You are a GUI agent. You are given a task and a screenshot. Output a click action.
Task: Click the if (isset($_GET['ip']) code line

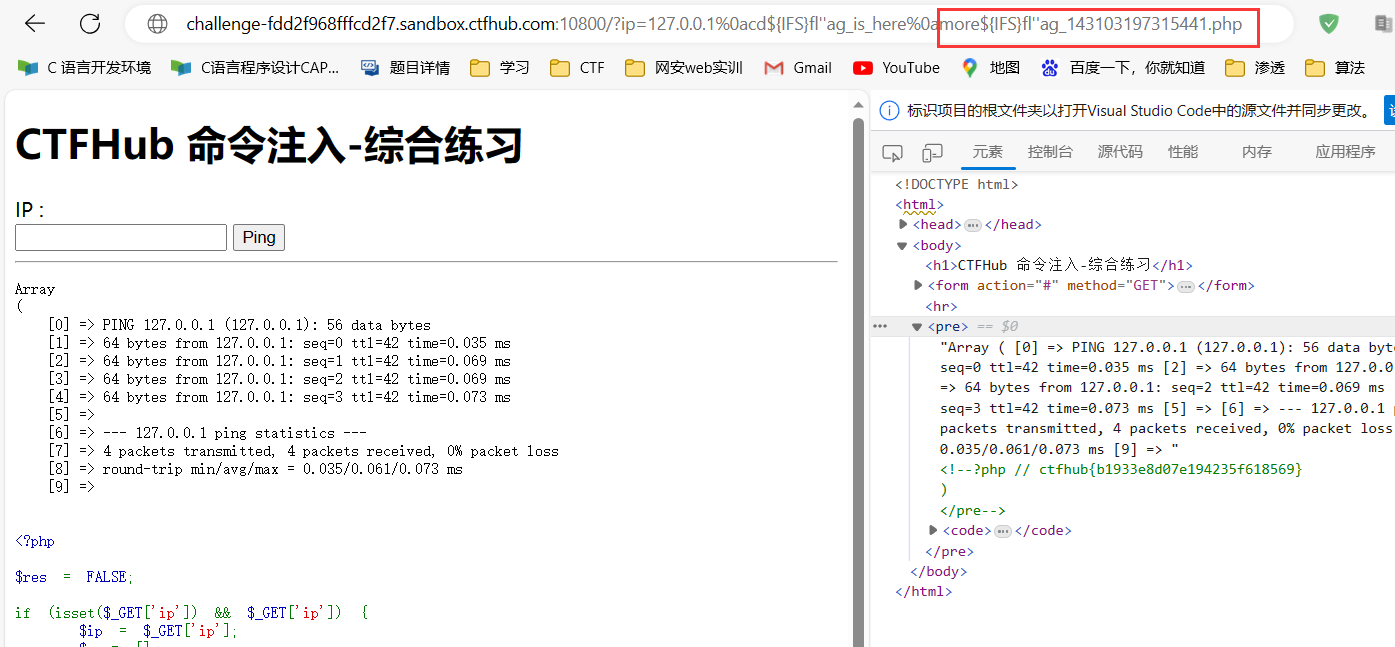[191, 613]
